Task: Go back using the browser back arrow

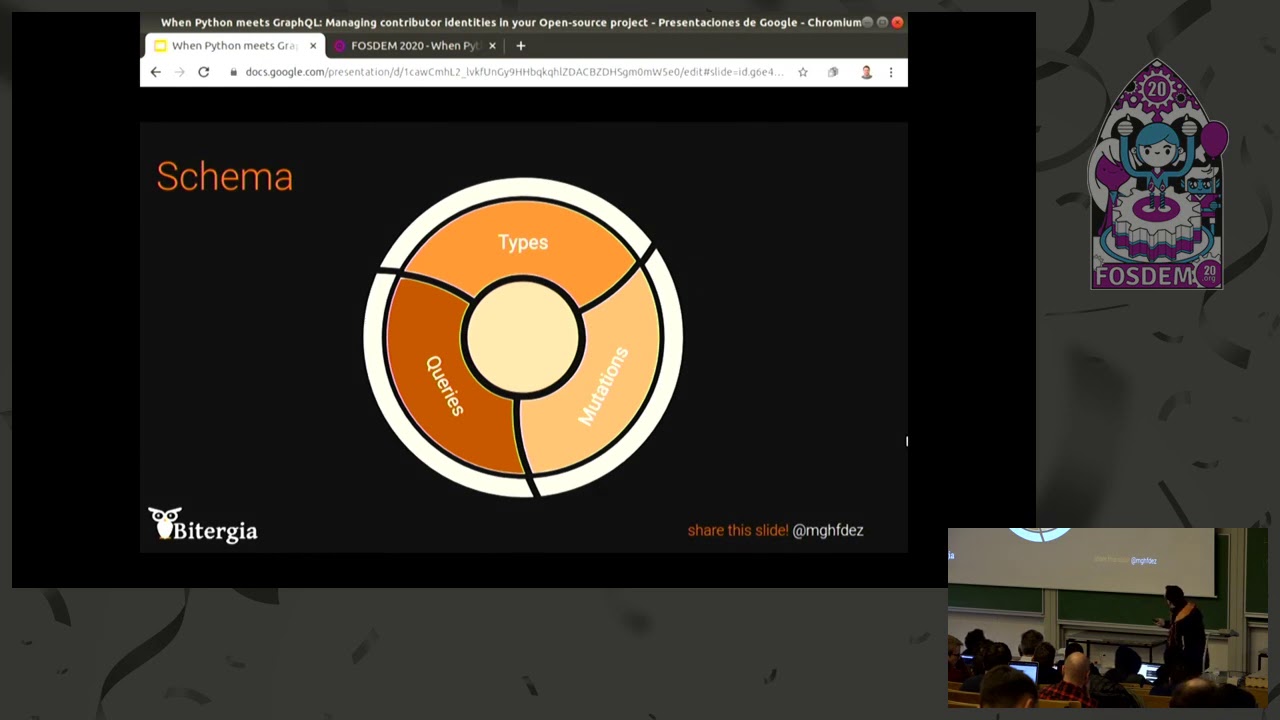Action: pos(155,72)
